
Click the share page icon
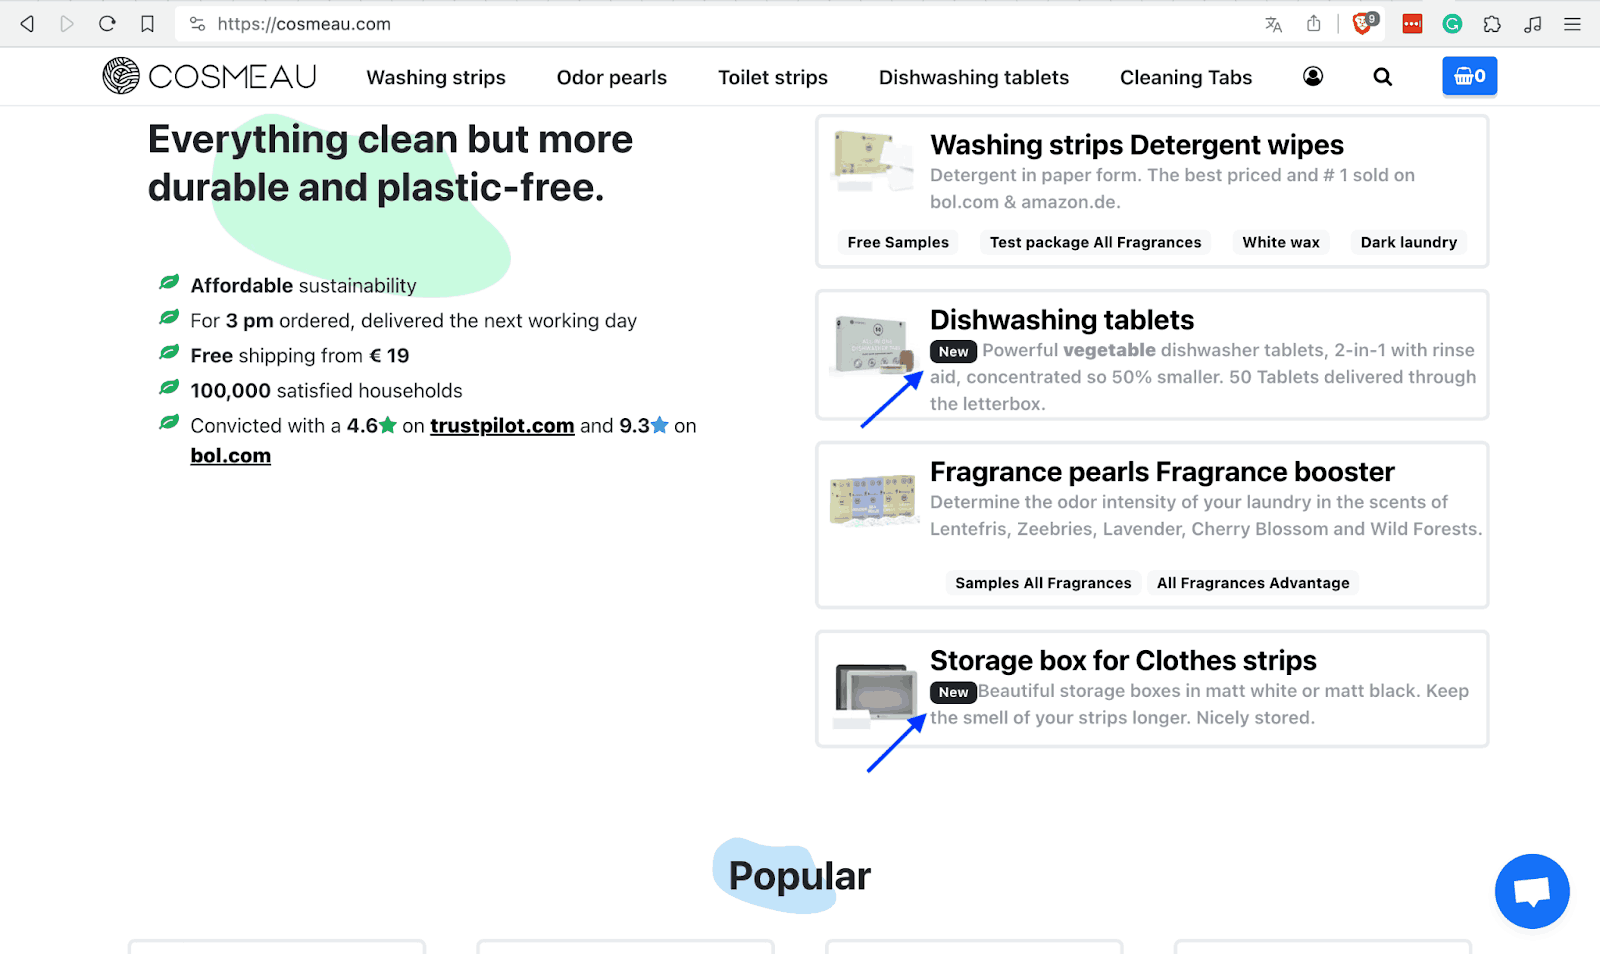click(x=1313, y=24)
